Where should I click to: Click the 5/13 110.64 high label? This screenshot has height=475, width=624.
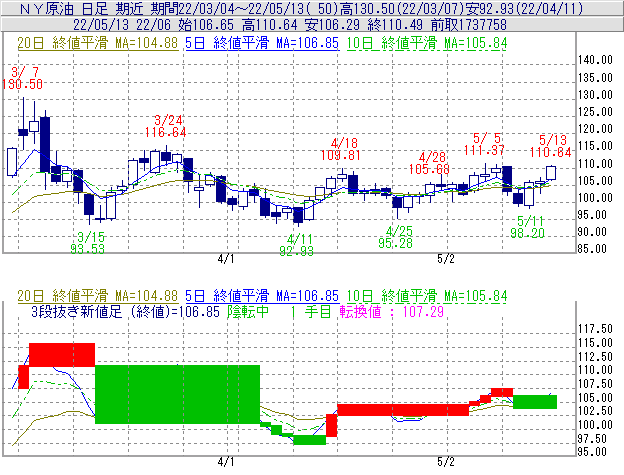coord(550,146)
